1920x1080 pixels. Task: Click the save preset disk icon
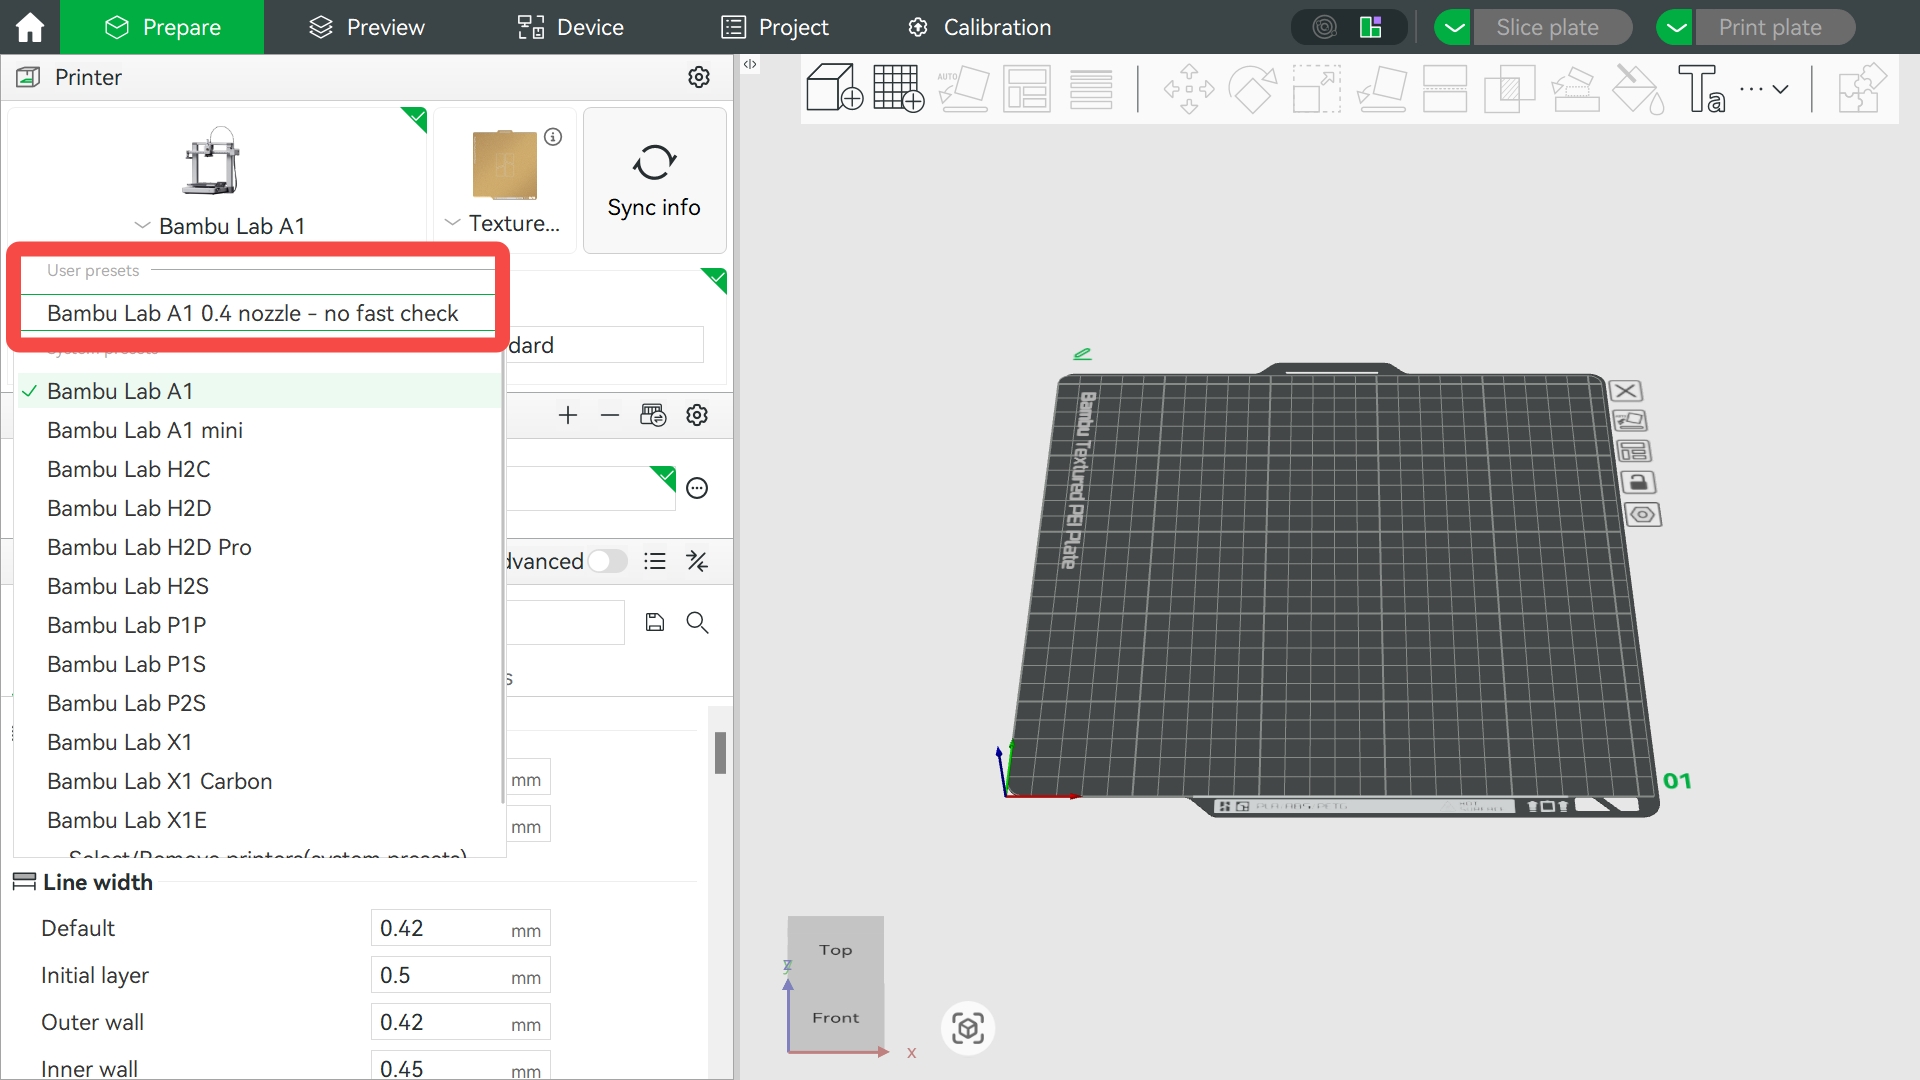pos(655,623)
